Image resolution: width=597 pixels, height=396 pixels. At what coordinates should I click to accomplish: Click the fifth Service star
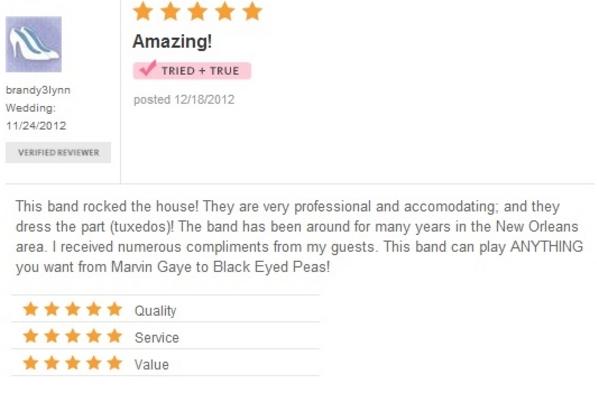pyautogui.click(x=114, y=336)
